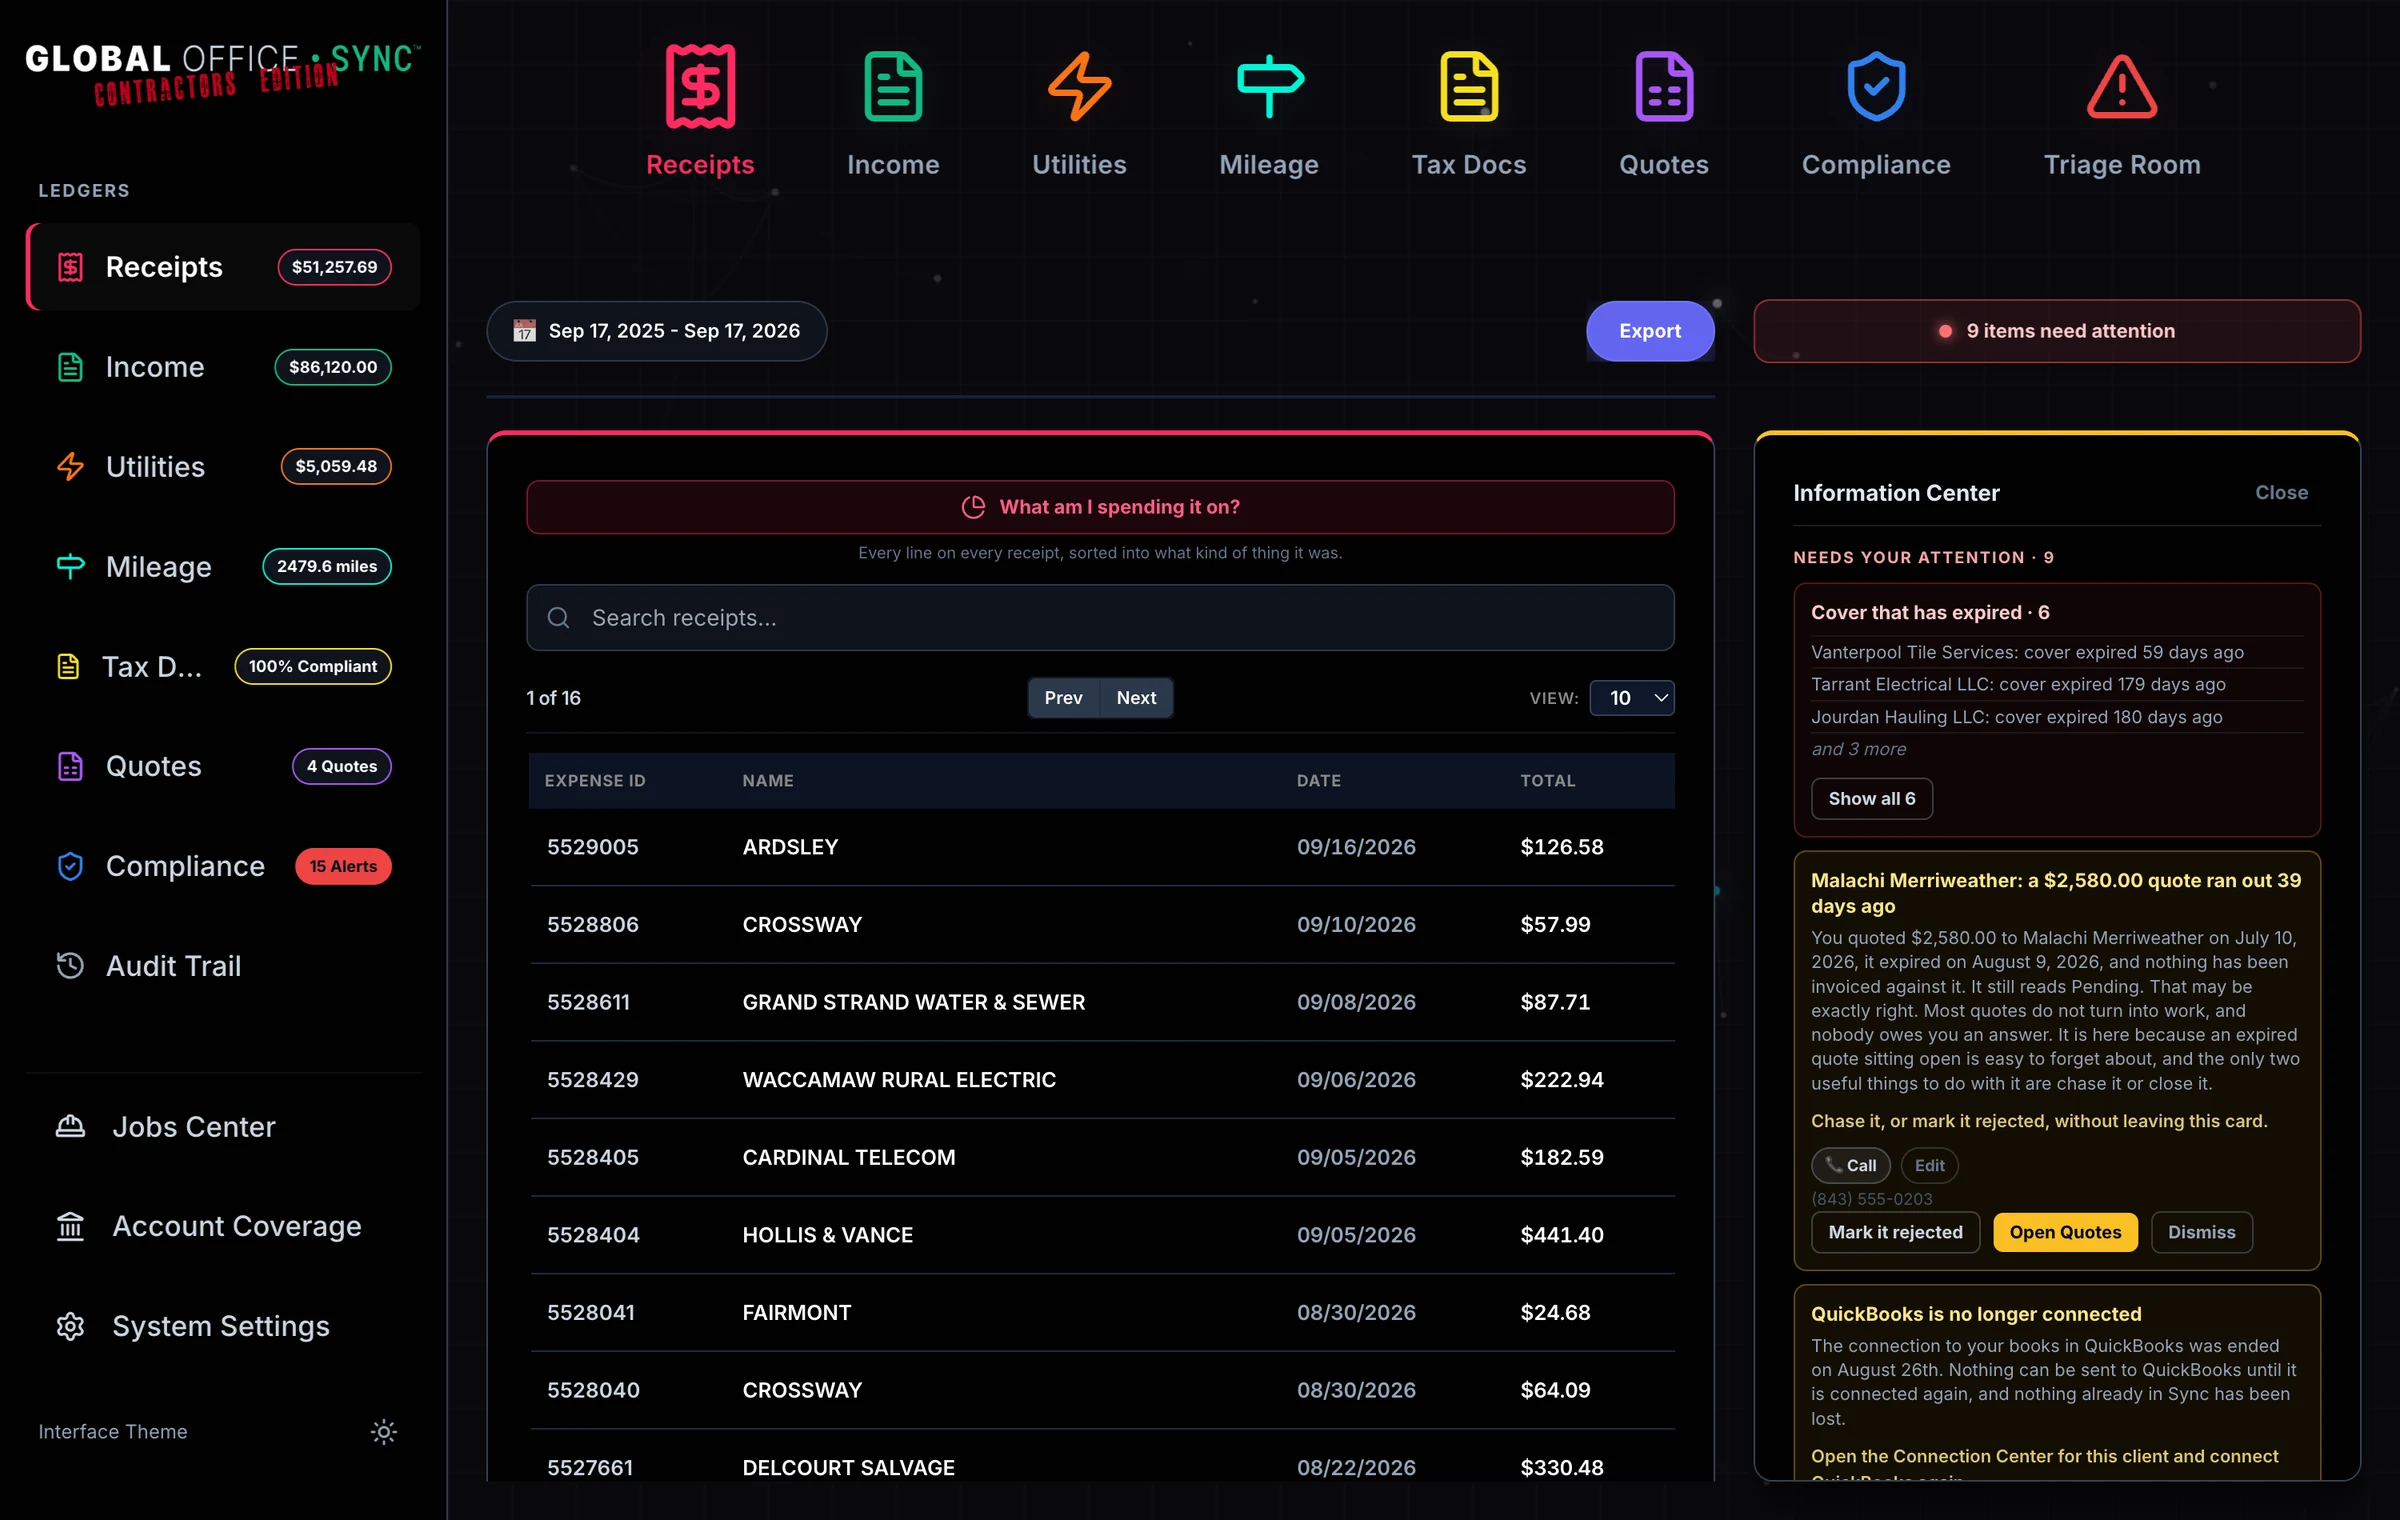Toggle the Interface Theme sun icon
Image resolution: width=2400 pixels, height=1520 pixels.
click(x=383, y=1432)
